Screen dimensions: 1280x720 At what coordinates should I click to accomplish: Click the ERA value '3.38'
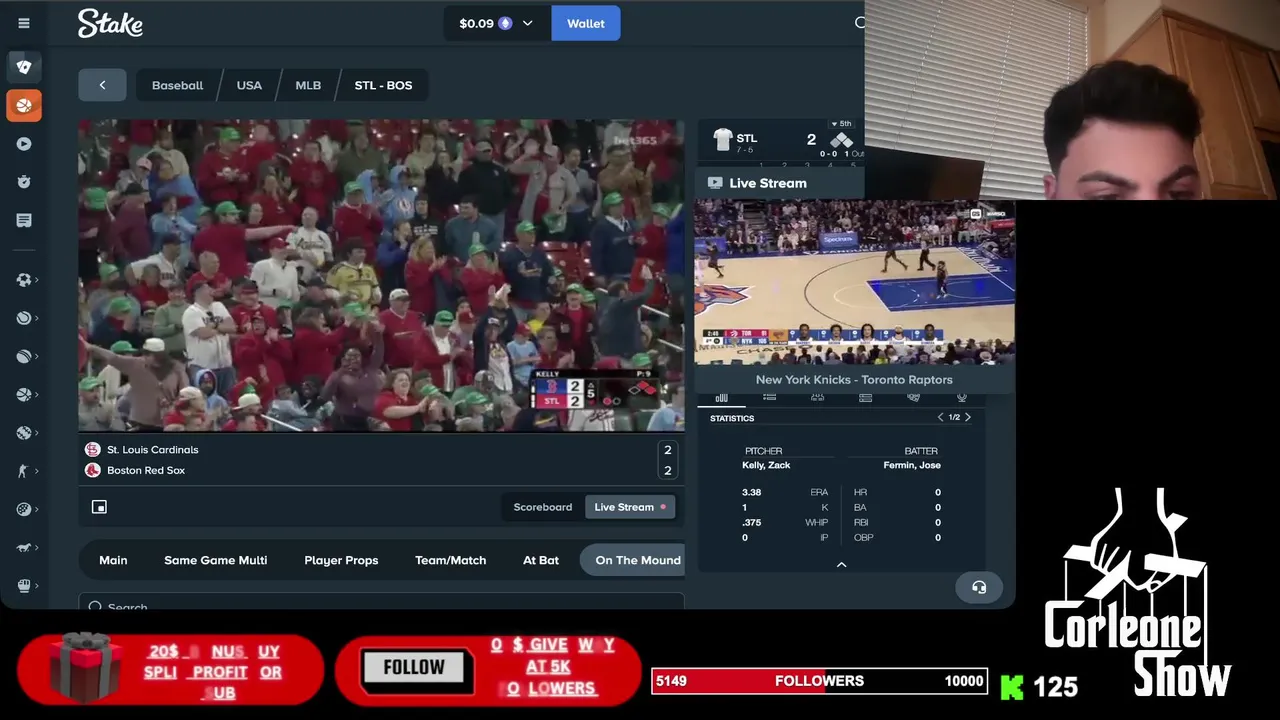(751, 492)
